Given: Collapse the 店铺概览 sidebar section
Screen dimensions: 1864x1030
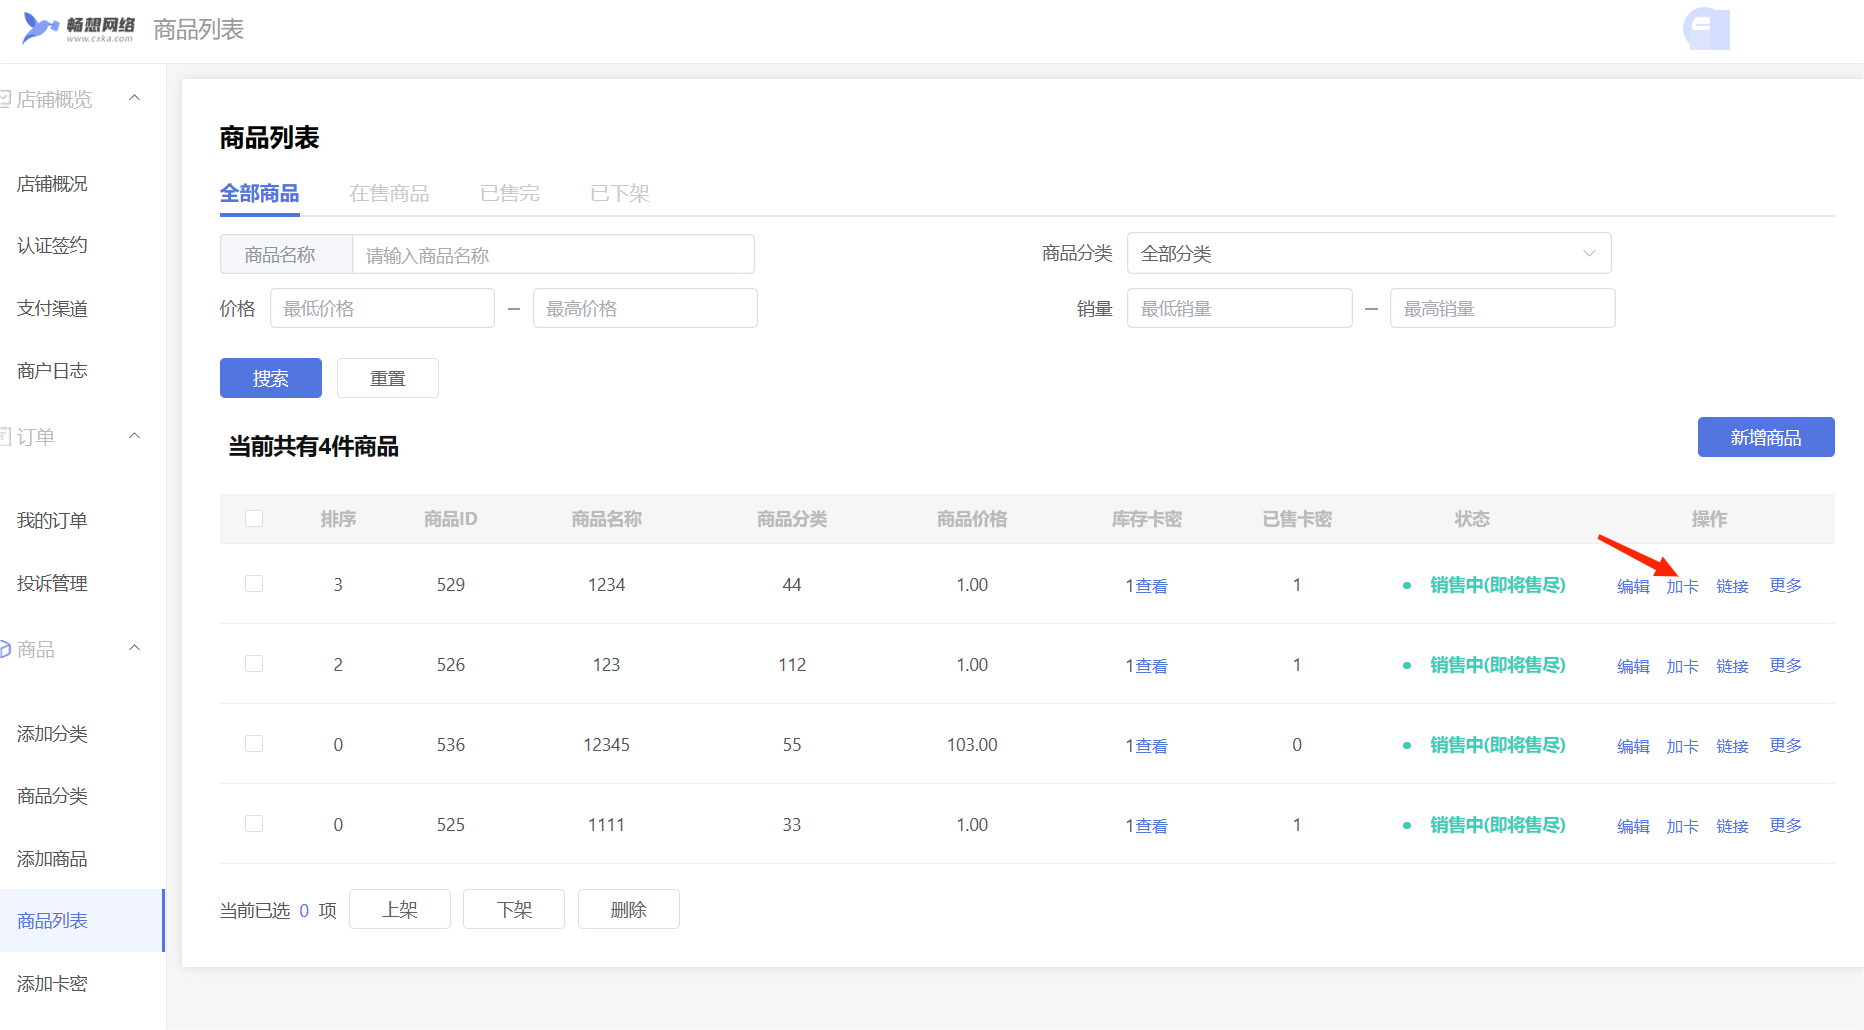Looking at the screenshot, I should pyautogui.click(x=135, y=98).
